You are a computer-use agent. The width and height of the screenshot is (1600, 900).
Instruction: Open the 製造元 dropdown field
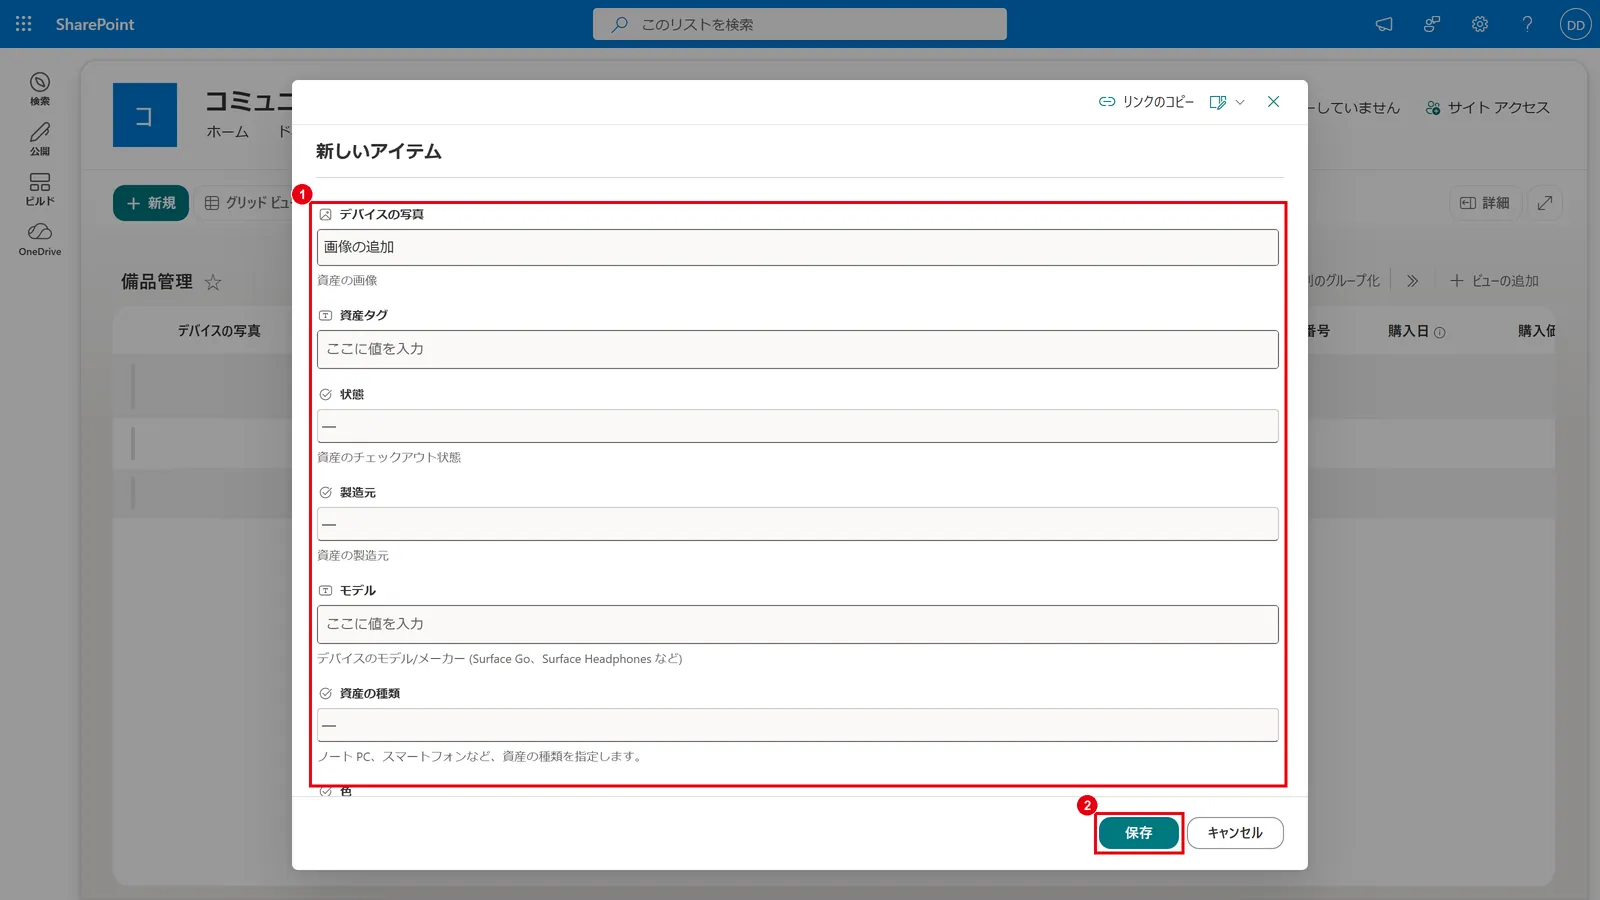798,524
